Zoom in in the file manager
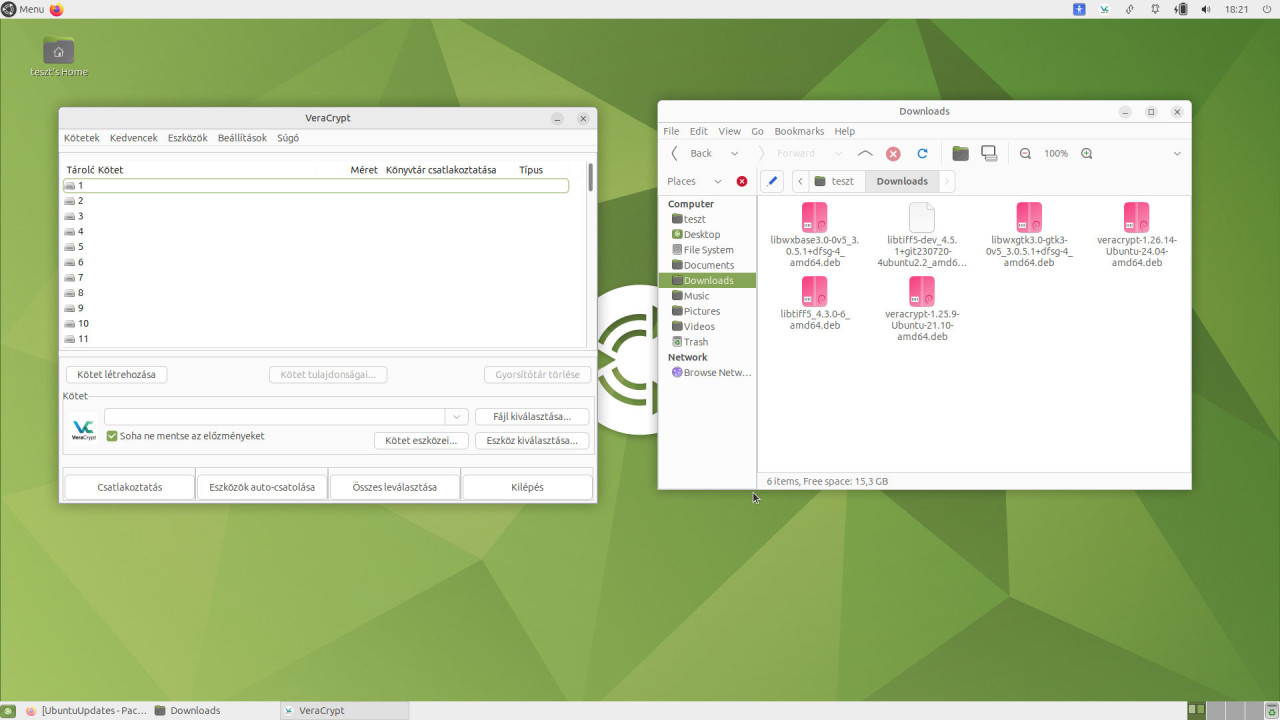1280x720 pixels. pyautogui.click(x=1086, y=153)
